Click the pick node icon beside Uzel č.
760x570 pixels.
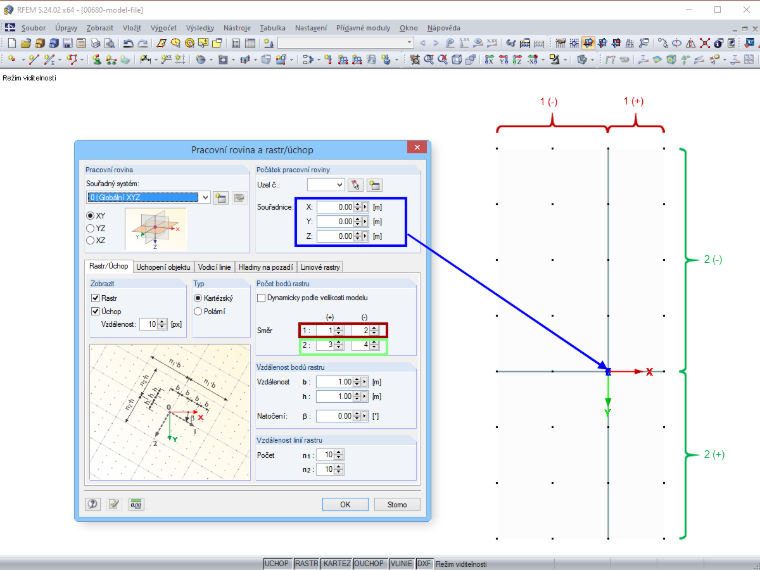355,185
